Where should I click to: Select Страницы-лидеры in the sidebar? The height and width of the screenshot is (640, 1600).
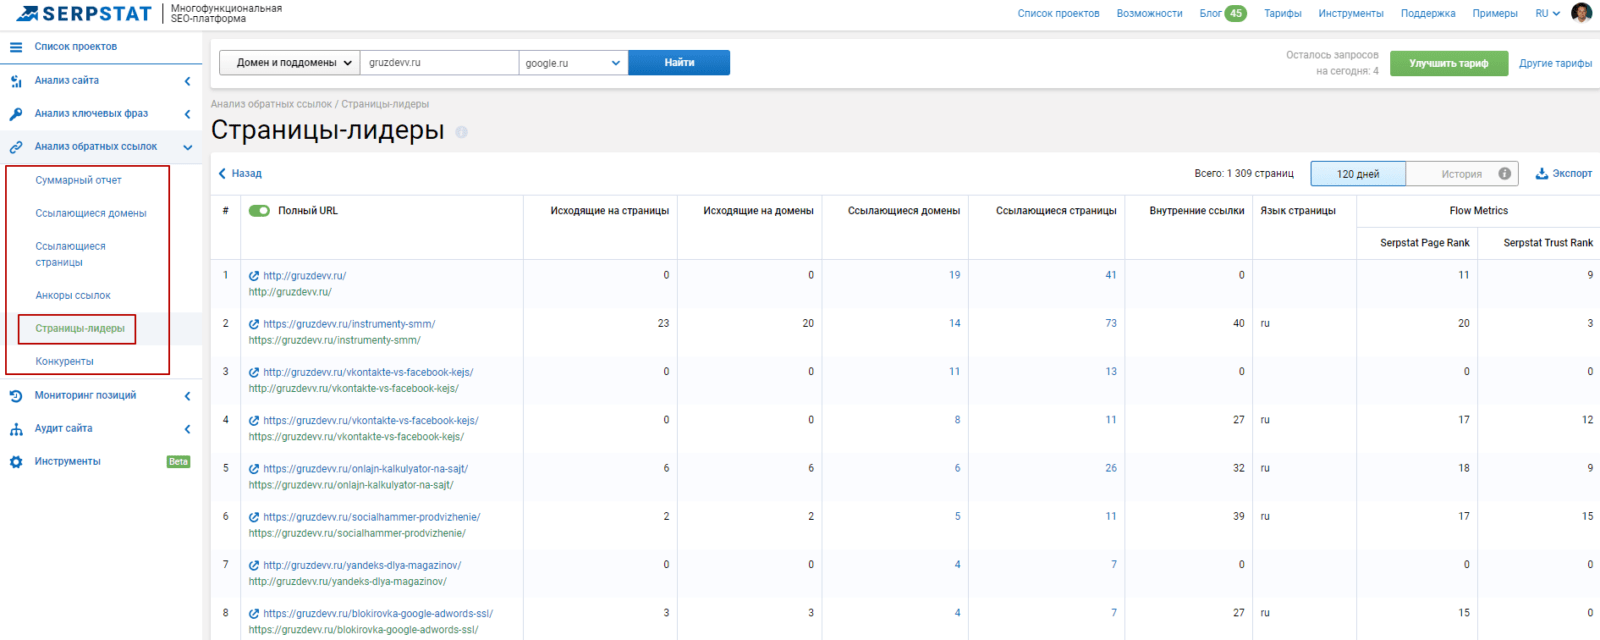pos(80,328)
